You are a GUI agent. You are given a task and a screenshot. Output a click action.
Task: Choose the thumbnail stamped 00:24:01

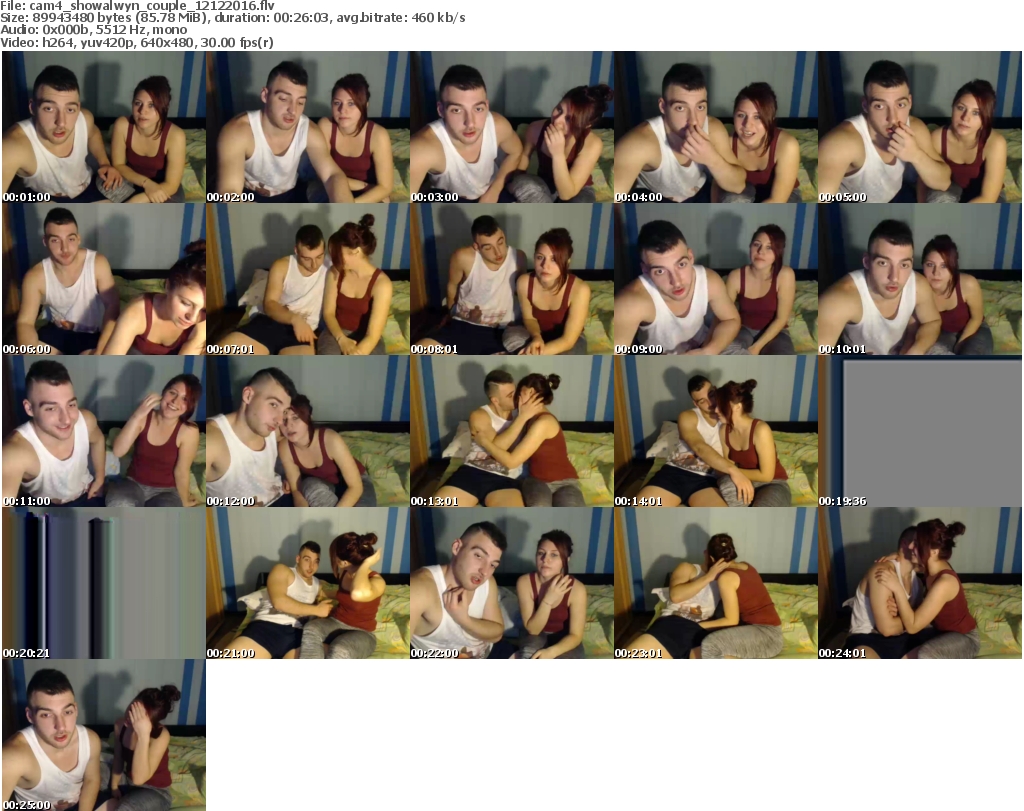920,583
